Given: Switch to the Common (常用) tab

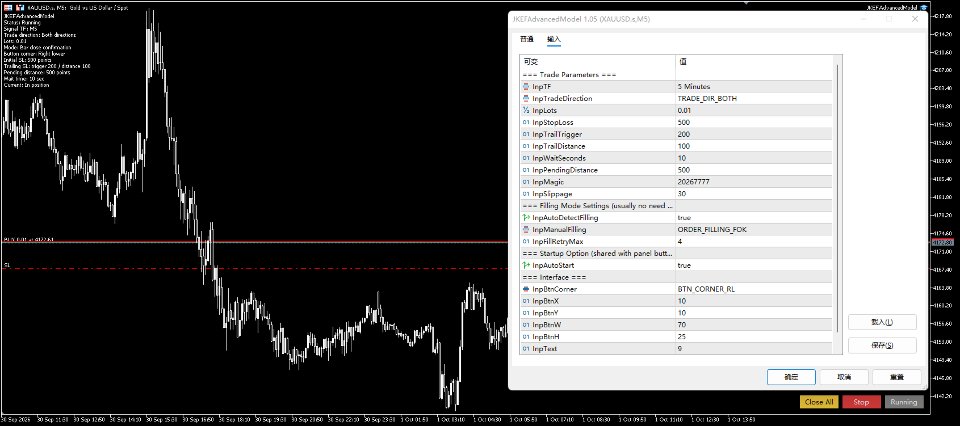Looking at the screenshot, I should (x=527, y=39).
